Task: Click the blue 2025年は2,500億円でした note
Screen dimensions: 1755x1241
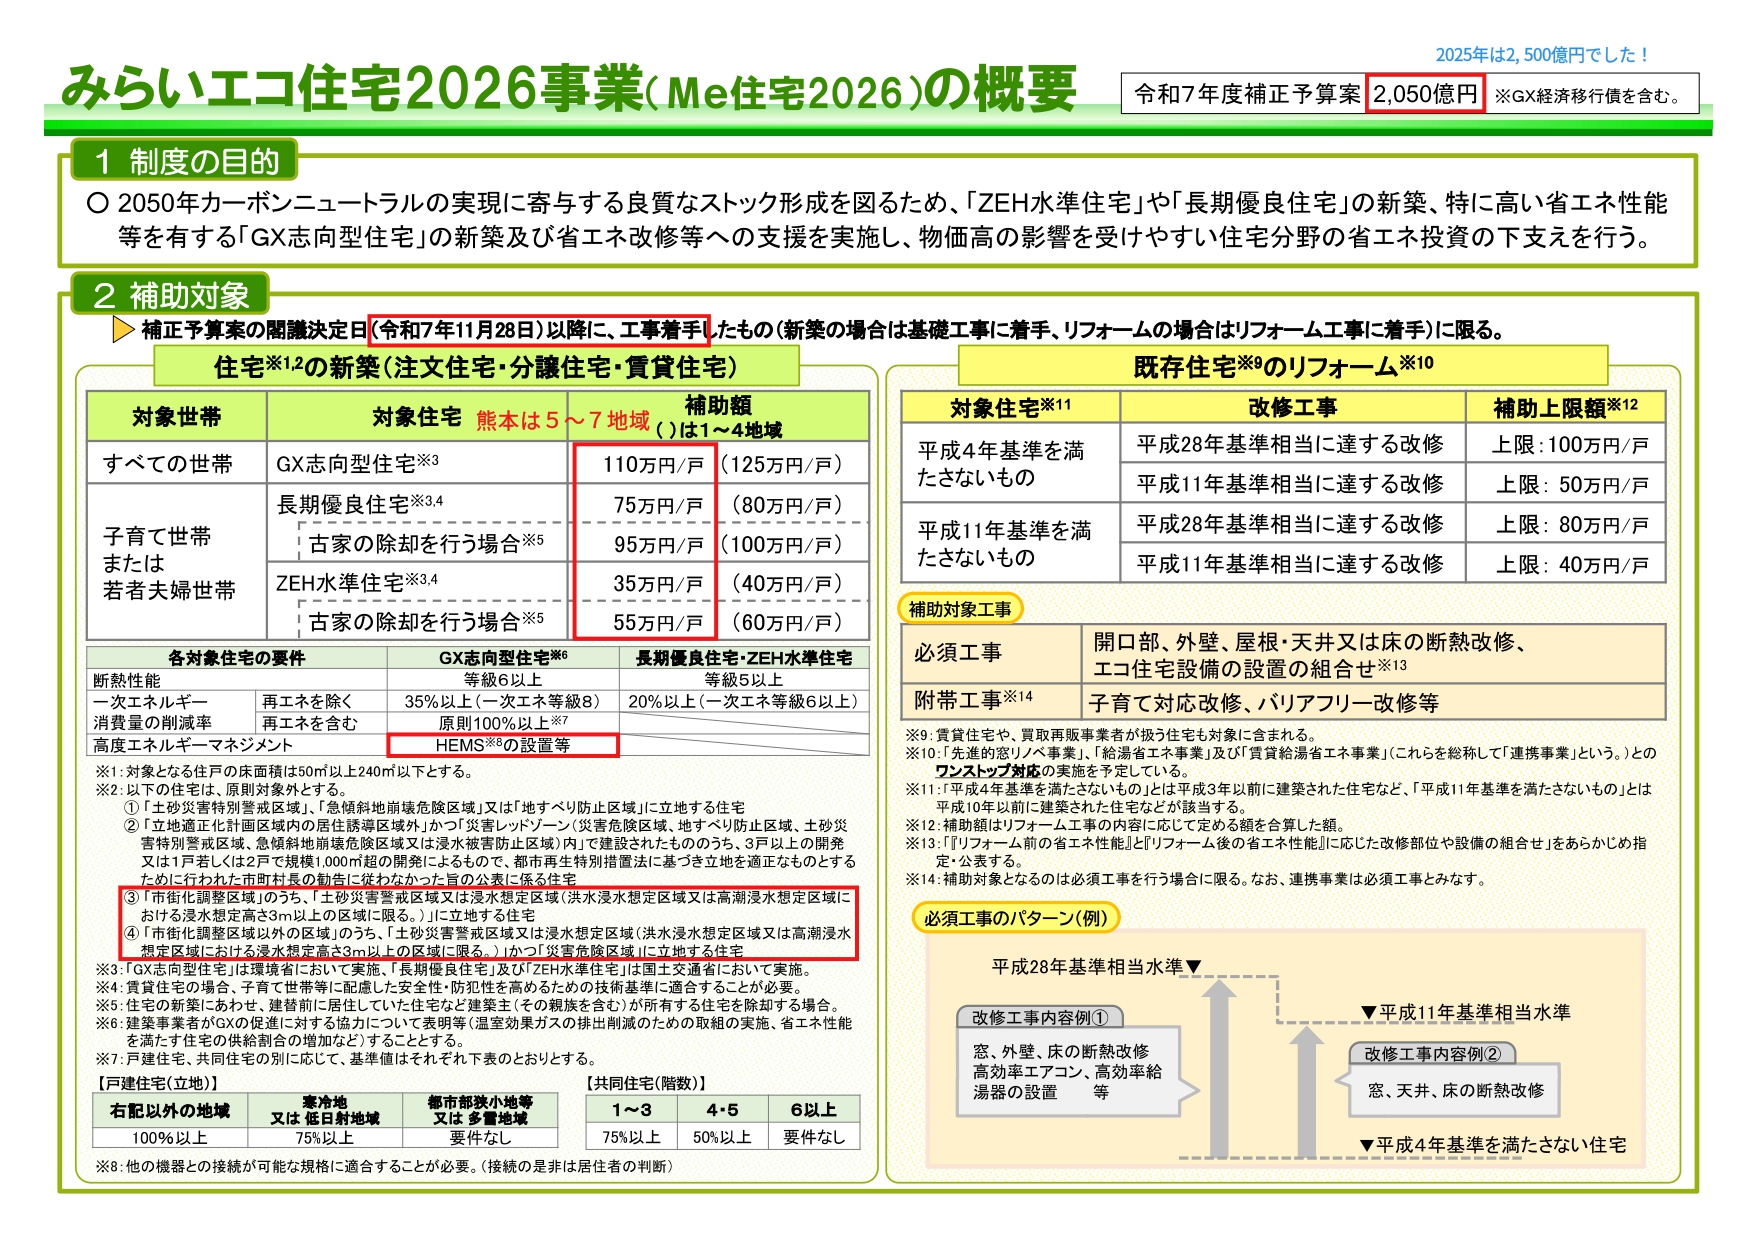Action: pos(1541,55)
